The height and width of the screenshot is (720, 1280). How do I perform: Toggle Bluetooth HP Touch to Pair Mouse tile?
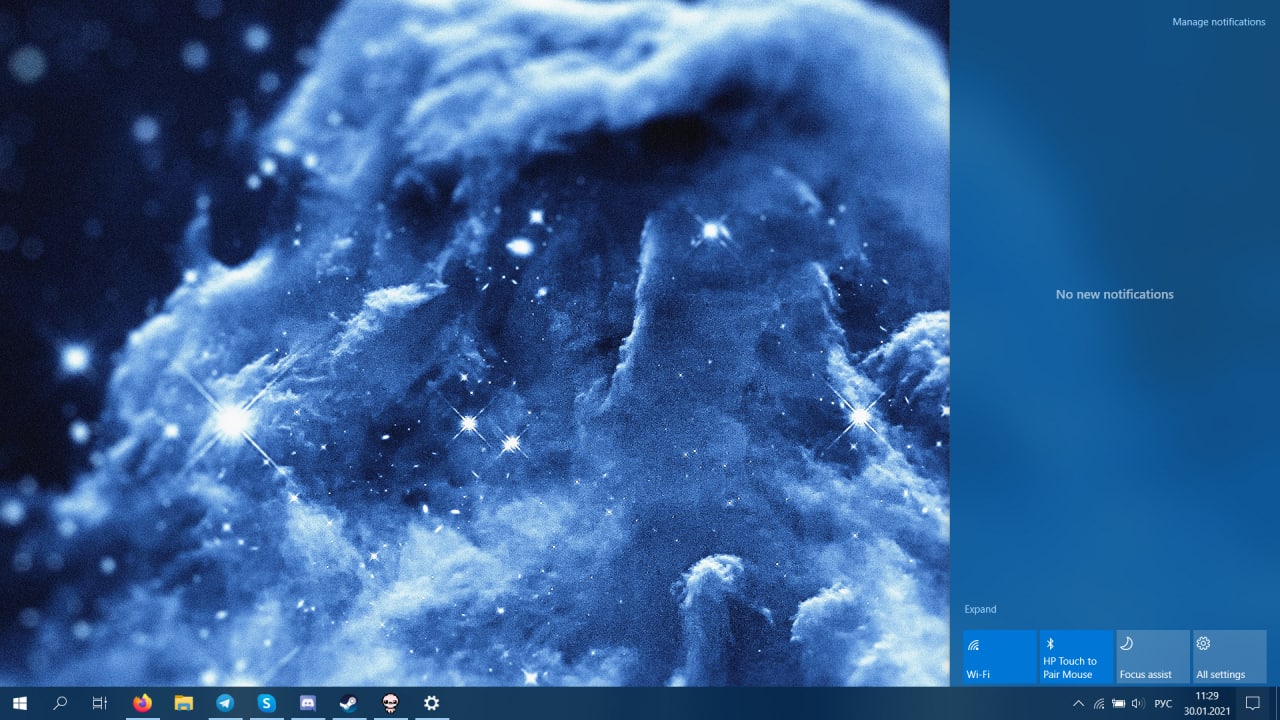1076,657
